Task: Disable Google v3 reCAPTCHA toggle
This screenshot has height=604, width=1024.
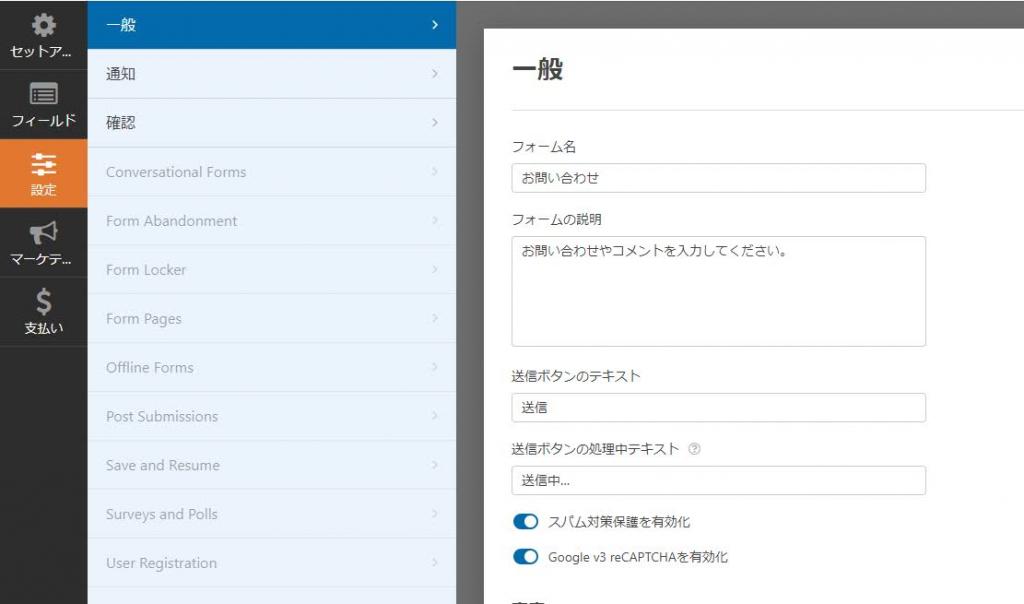Action: coord(525,557)
